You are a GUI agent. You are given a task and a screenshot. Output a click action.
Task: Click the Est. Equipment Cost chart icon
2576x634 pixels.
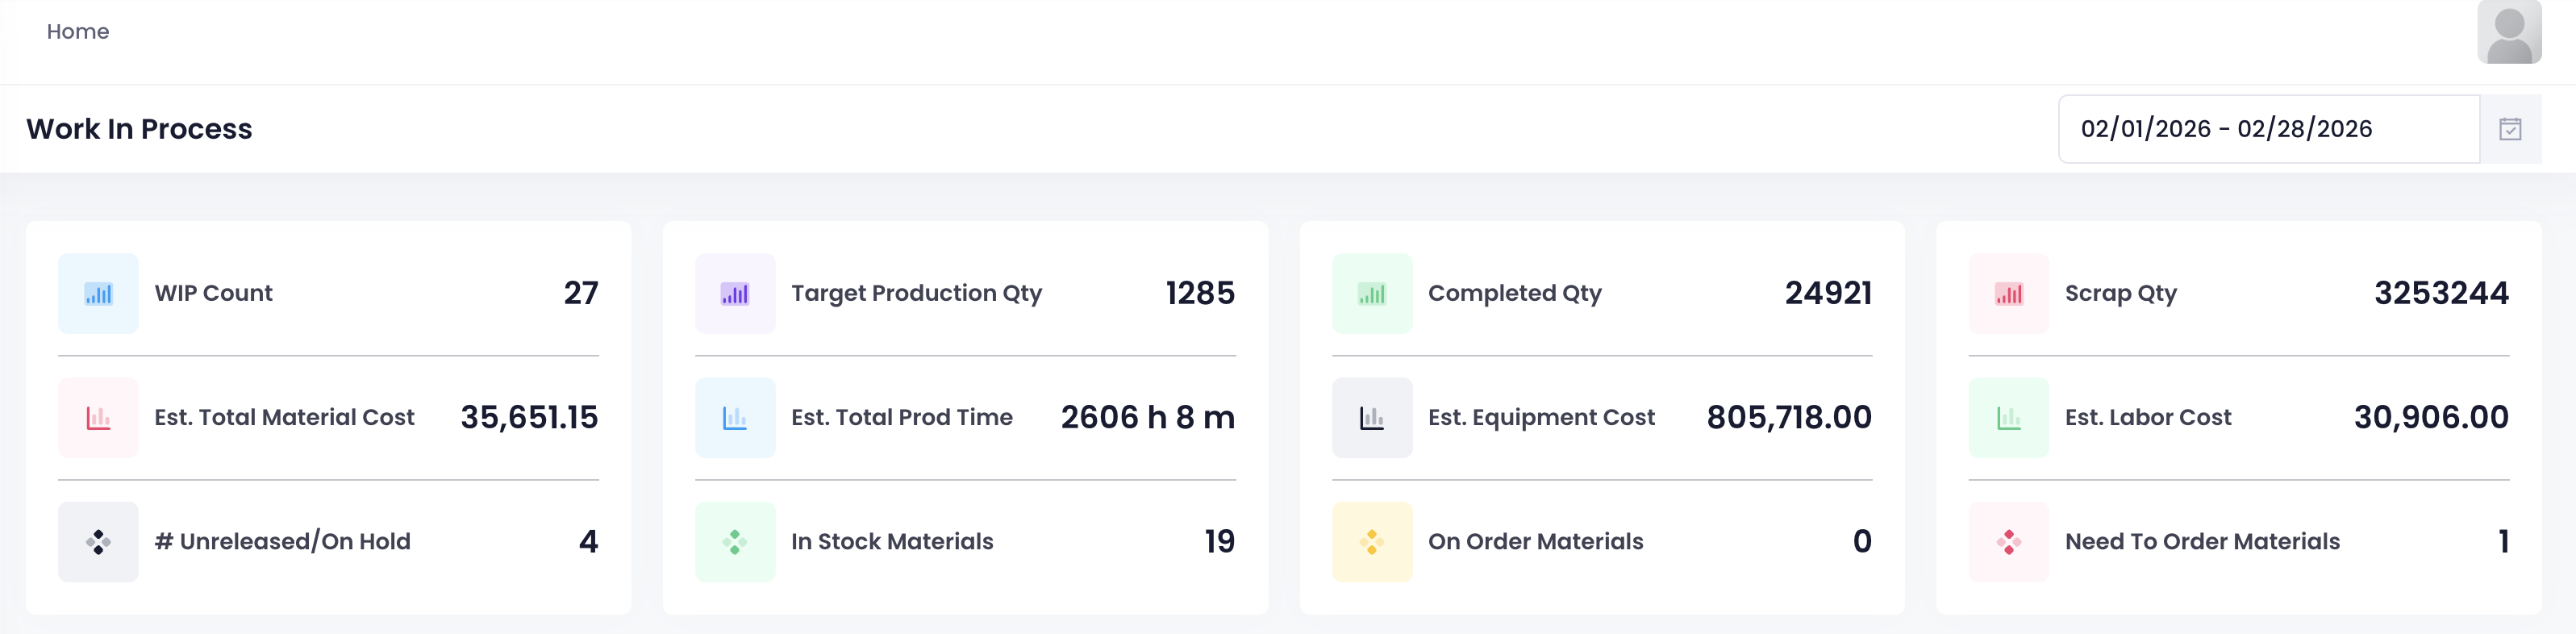(x=1372, y=417)
